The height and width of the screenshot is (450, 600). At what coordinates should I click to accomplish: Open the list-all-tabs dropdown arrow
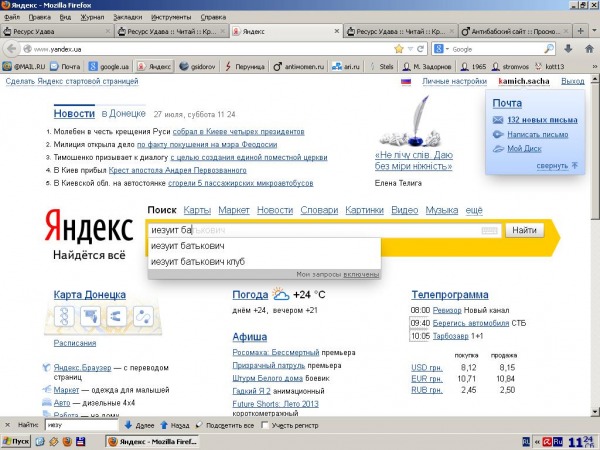tap(594, 31)
